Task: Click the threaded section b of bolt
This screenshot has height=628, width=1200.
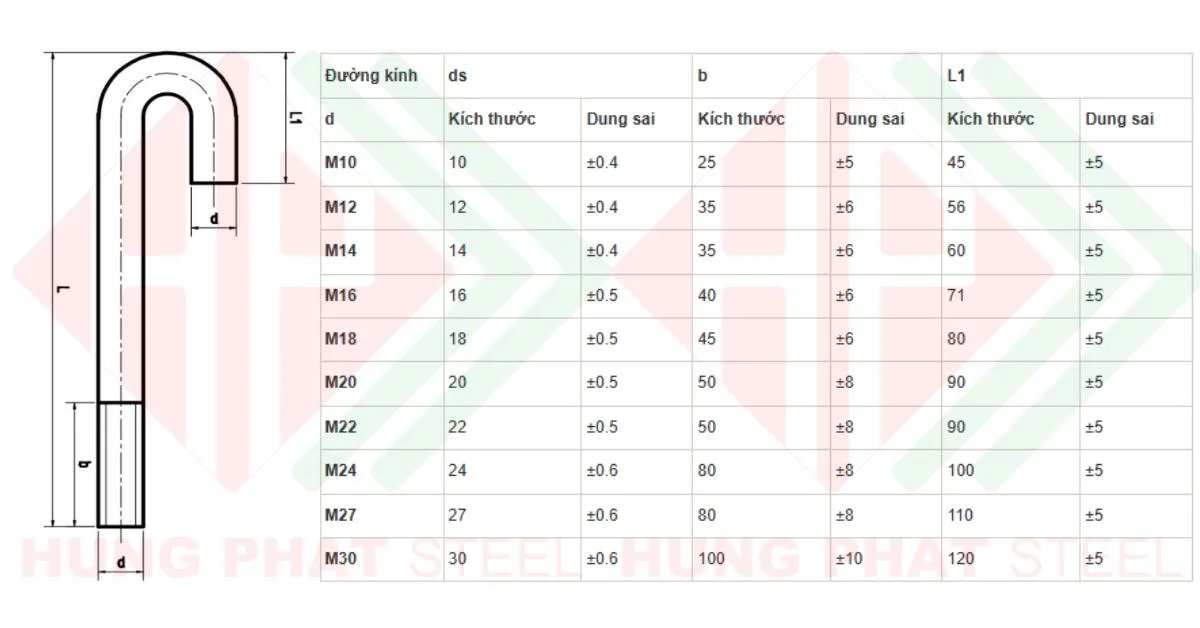Action: [x=122, y=464]
